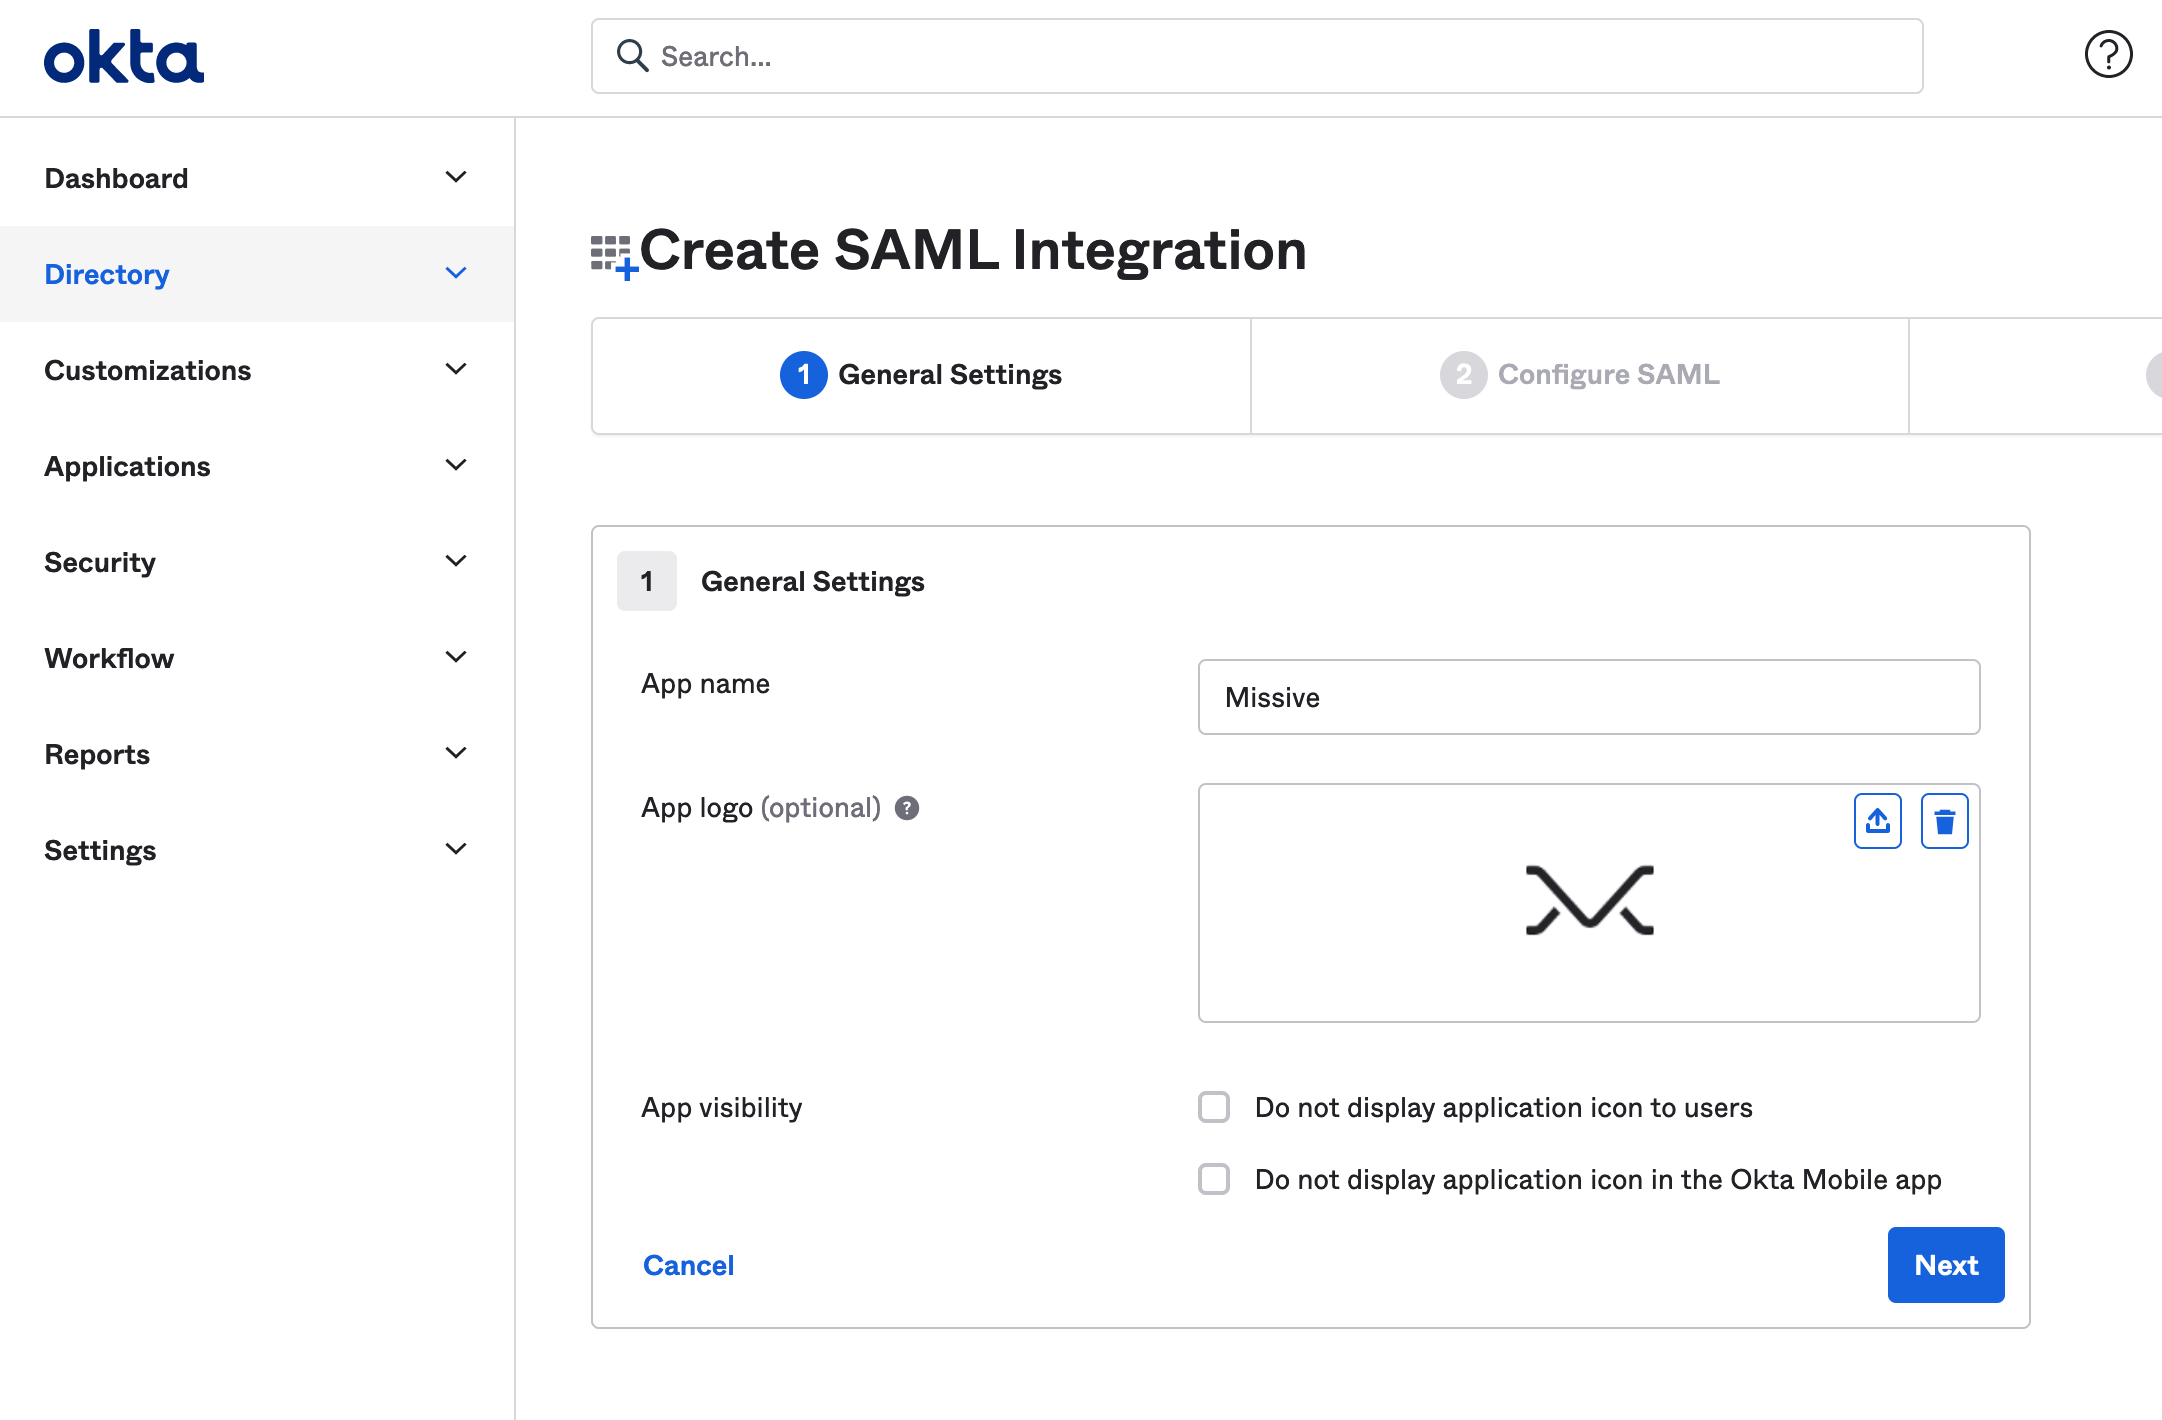Select the General Settings step tab
This screenshot has height=1420, width=2162.
coord(921,375)
